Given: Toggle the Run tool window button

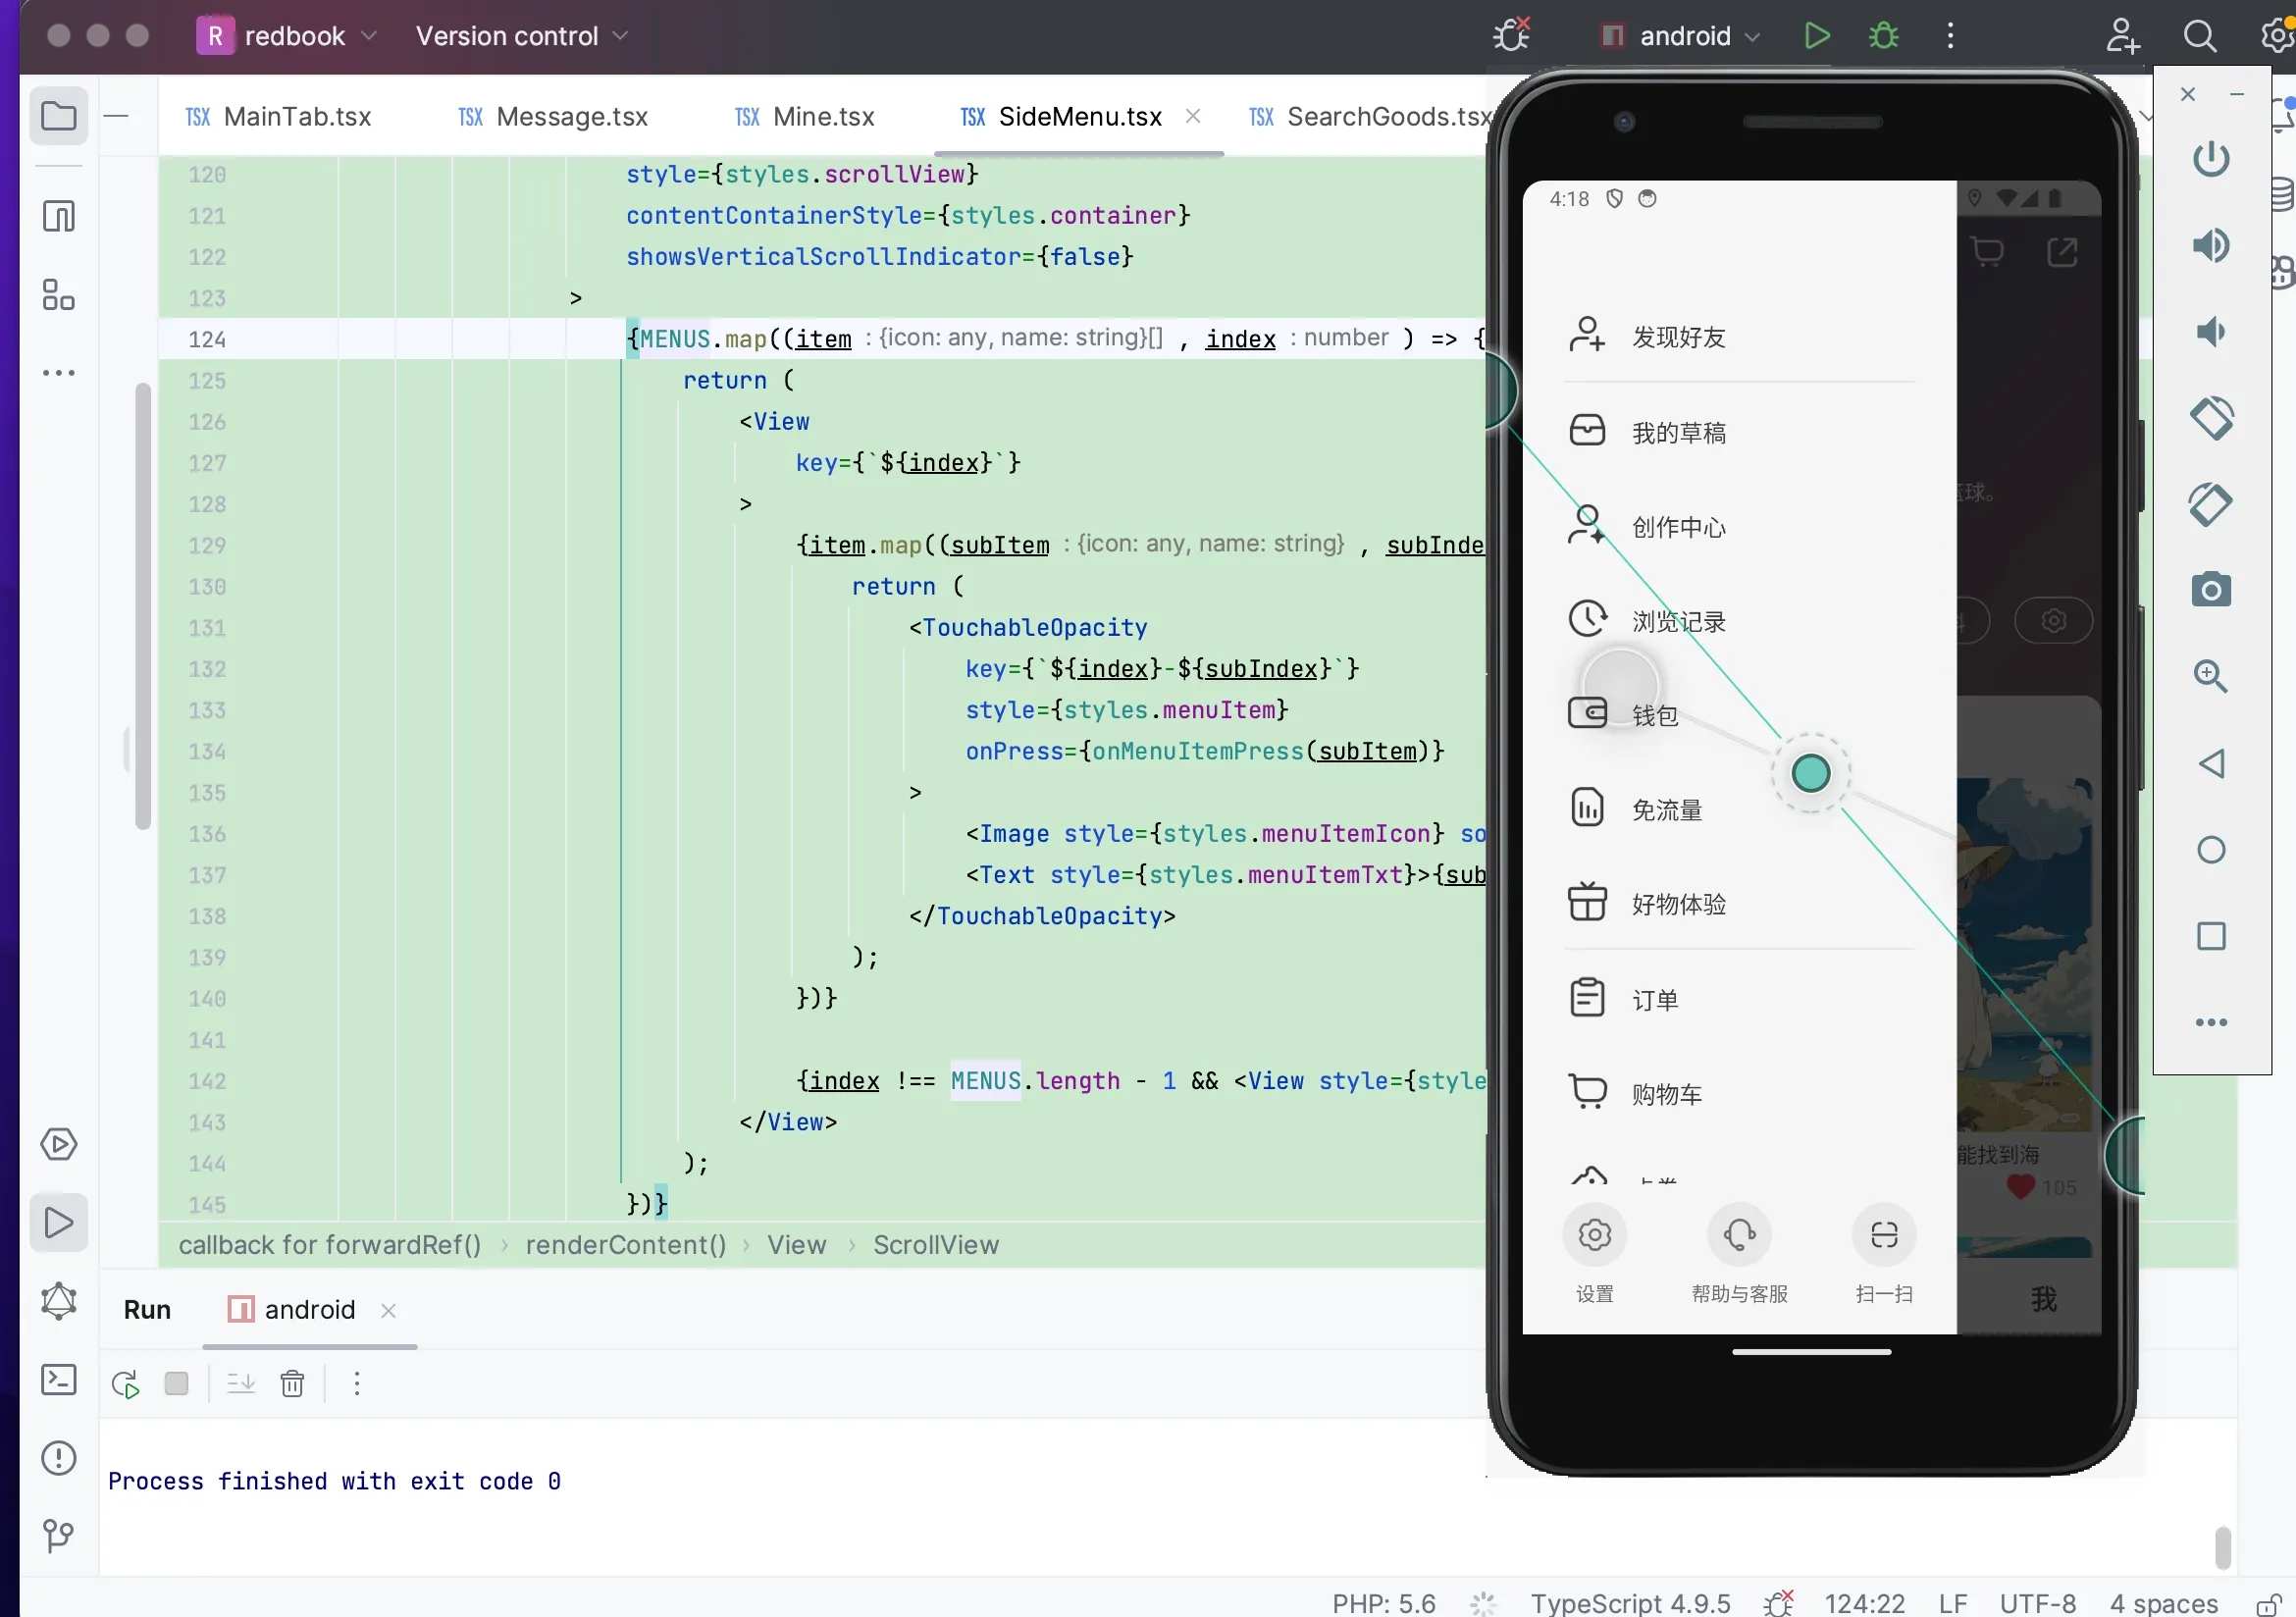Looking at the screenshot, I should point(58,1223).
